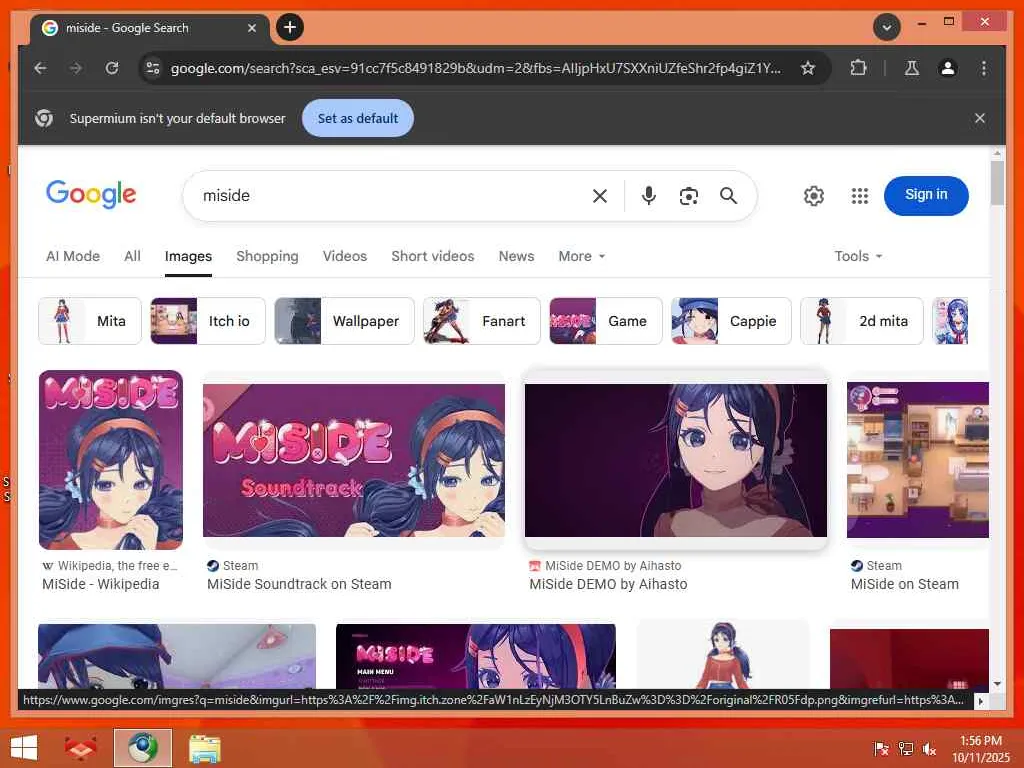Switch to the News tab
The image size is (1024, 768).
516,256
